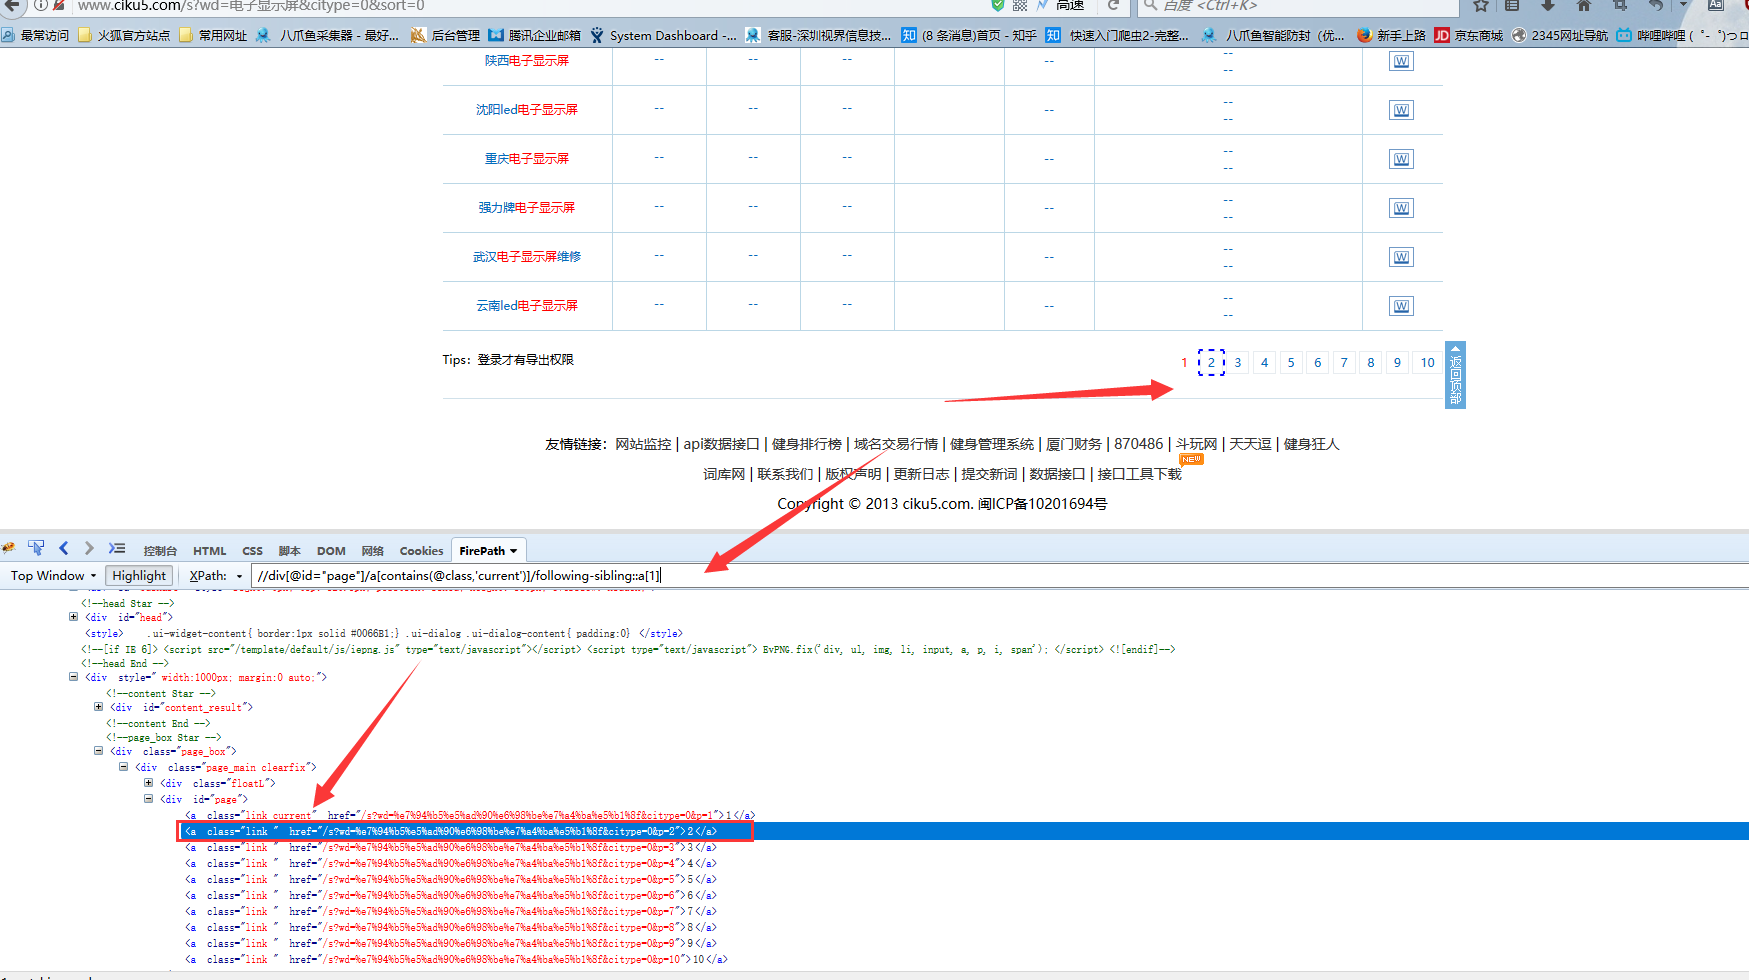Click the Firebug forward arrow

pyautogui.click(x=89, y=548)
